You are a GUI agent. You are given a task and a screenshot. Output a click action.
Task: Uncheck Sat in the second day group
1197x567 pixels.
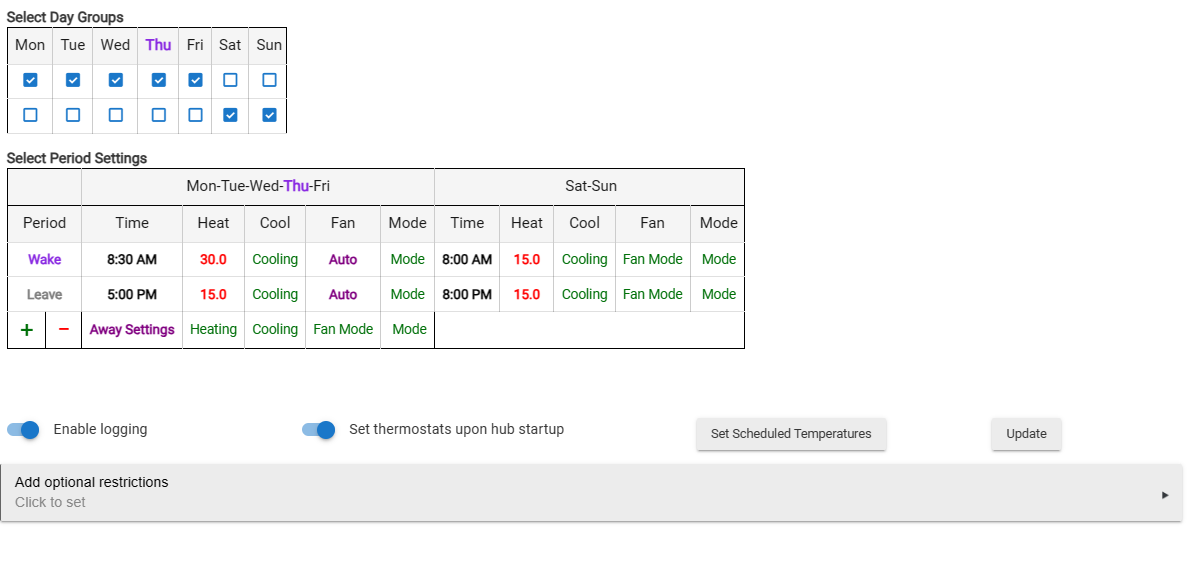(230, 115)
